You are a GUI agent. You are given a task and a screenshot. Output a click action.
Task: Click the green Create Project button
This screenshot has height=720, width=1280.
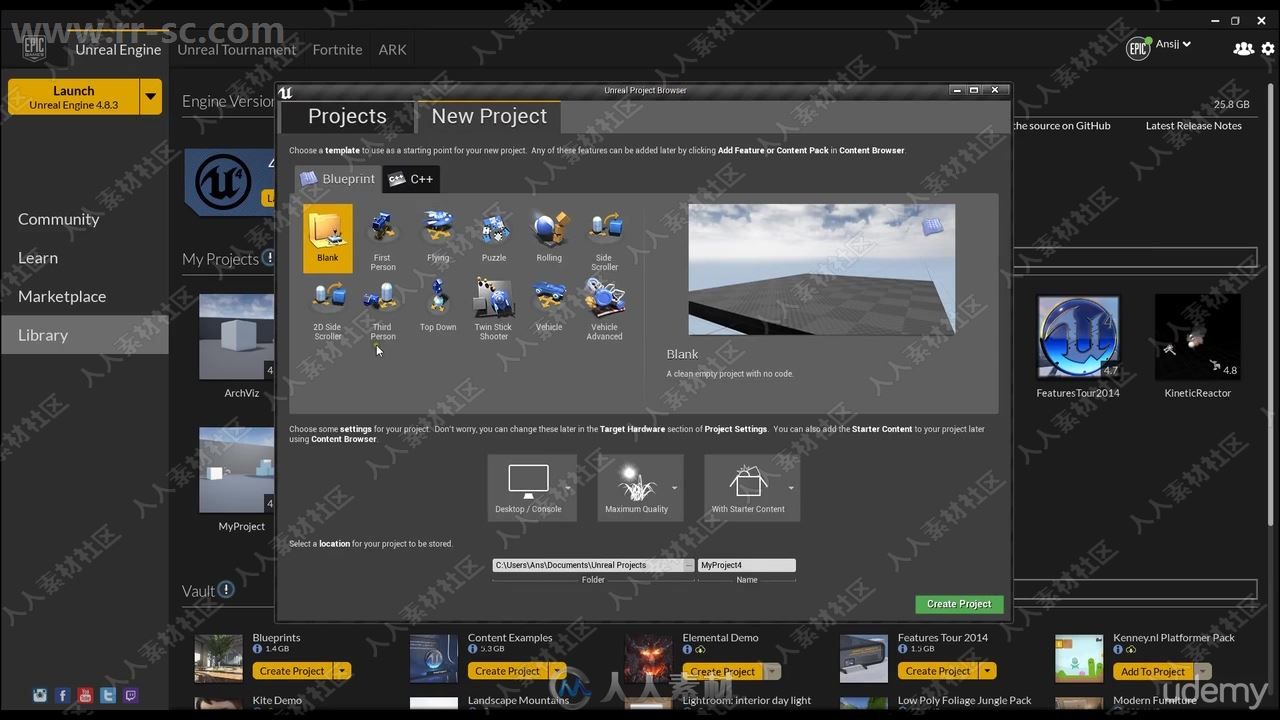coord(959,604)
